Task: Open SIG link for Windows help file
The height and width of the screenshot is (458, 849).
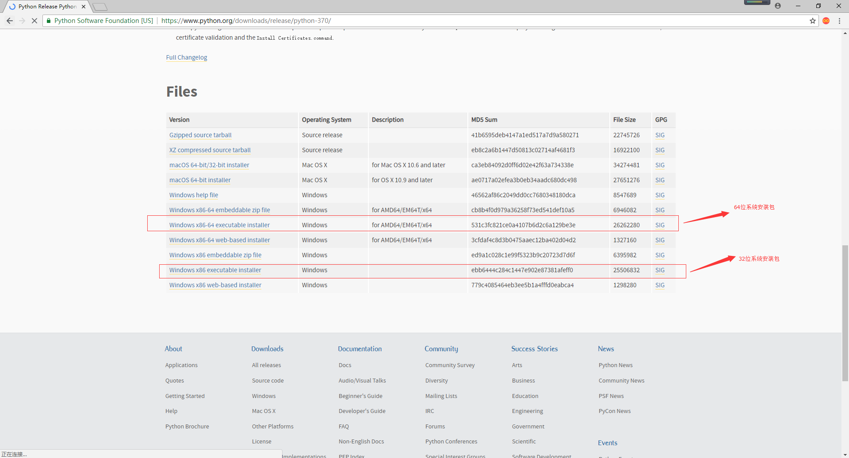Action: 659,195
